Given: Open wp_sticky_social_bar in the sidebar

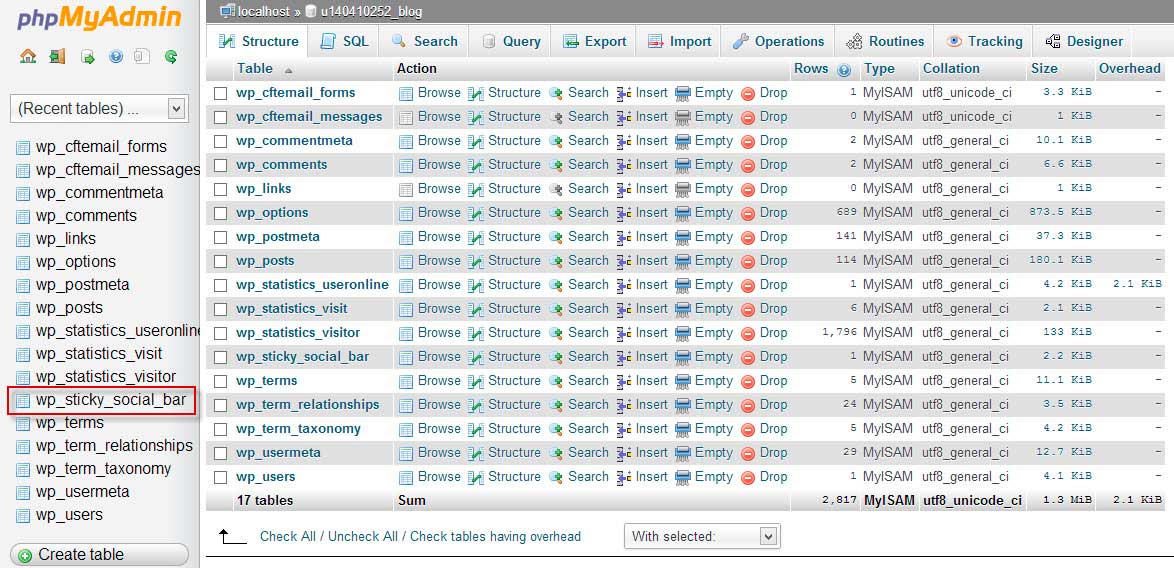Looking at the screenshot, I should click(x=111, y=400).
